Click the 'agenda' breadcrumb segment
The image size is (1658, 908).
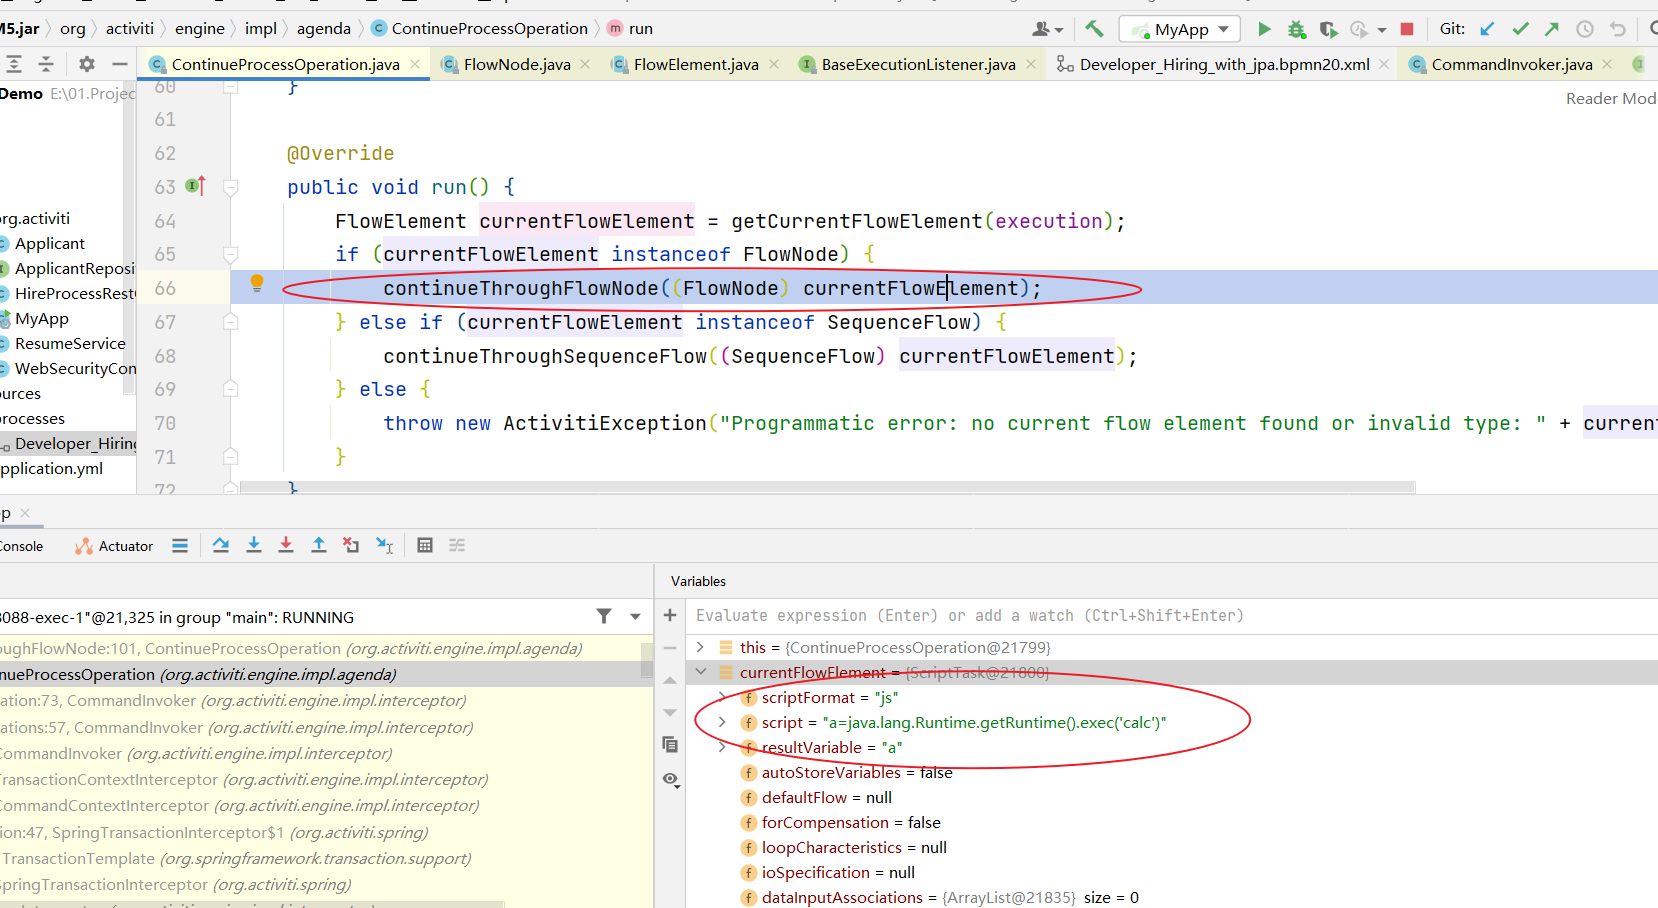coord(323,28)
